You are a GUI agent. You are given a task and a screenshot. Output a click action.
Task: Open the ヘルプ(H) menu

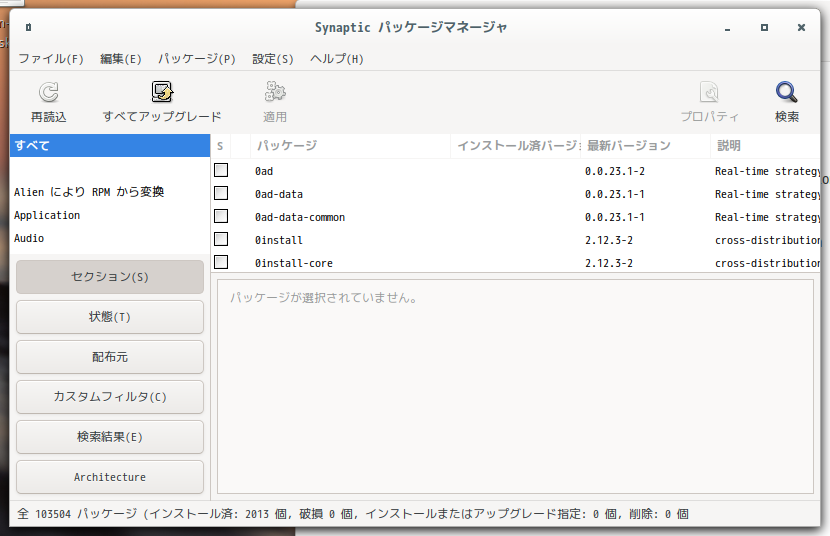pyautogui.click(x=337, y=59)
